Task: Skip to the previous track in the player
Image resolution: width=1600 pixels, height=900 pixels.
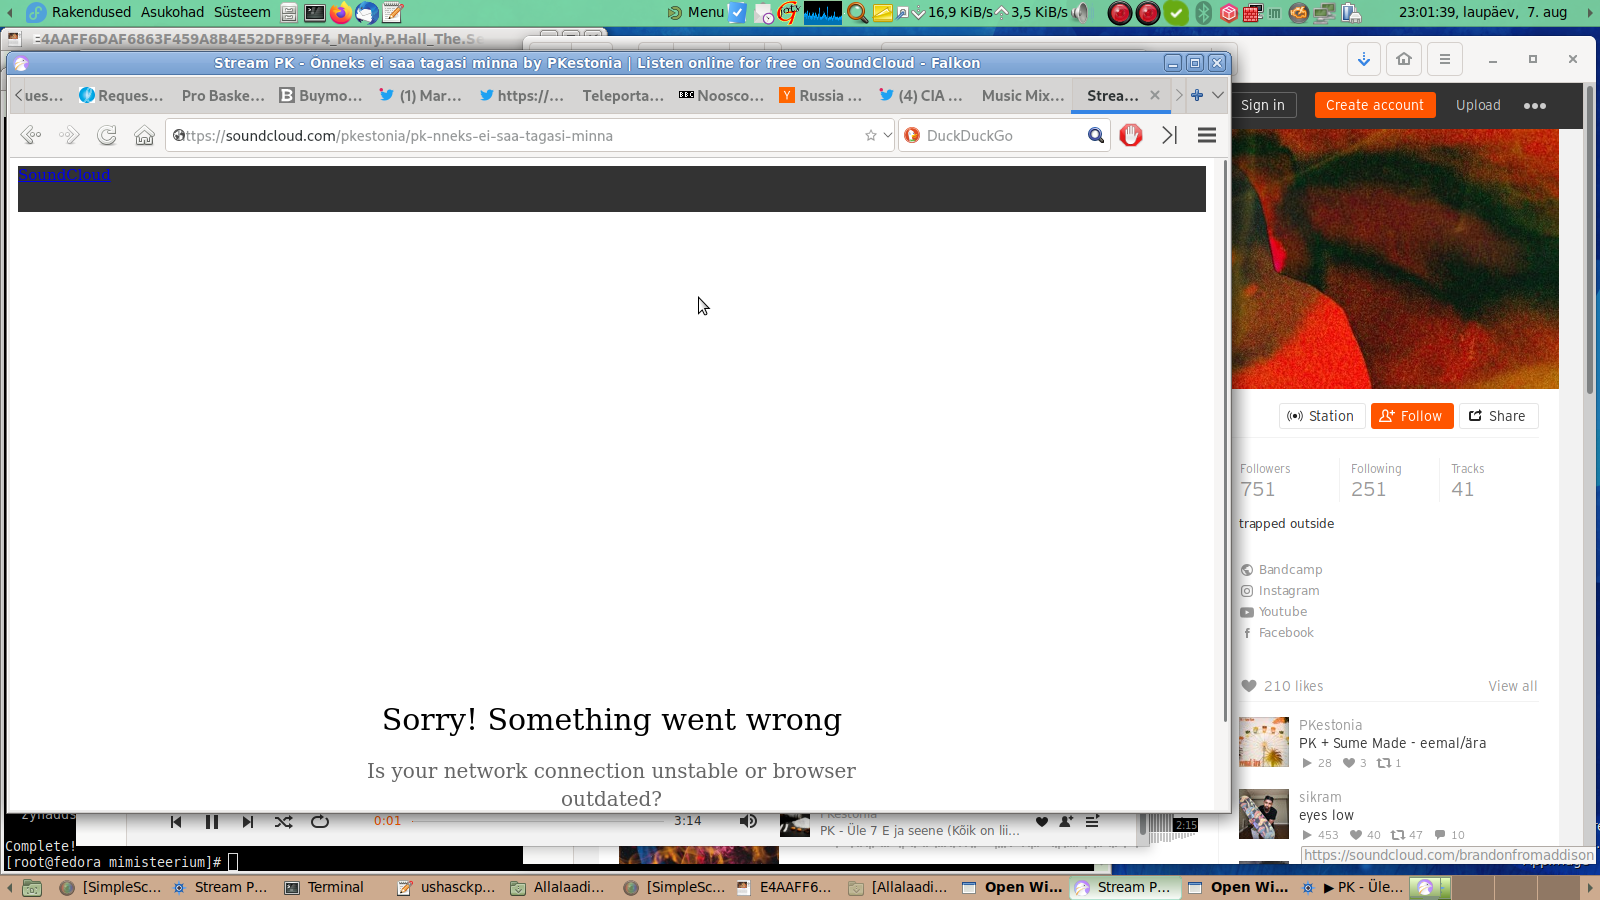Action: pyautogui.click(x=176, y=821)
